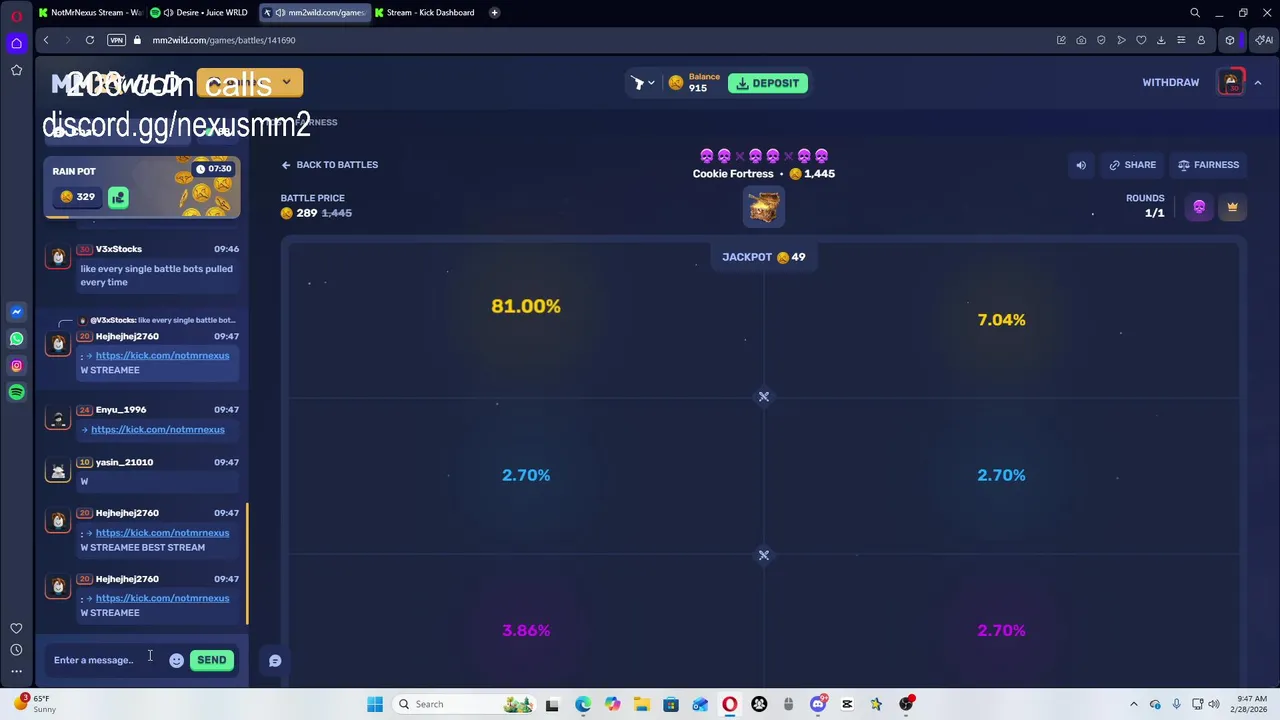Open Enyu_1996's kick.com link
The image size is (1280, 720).
(x=158, y=429)
